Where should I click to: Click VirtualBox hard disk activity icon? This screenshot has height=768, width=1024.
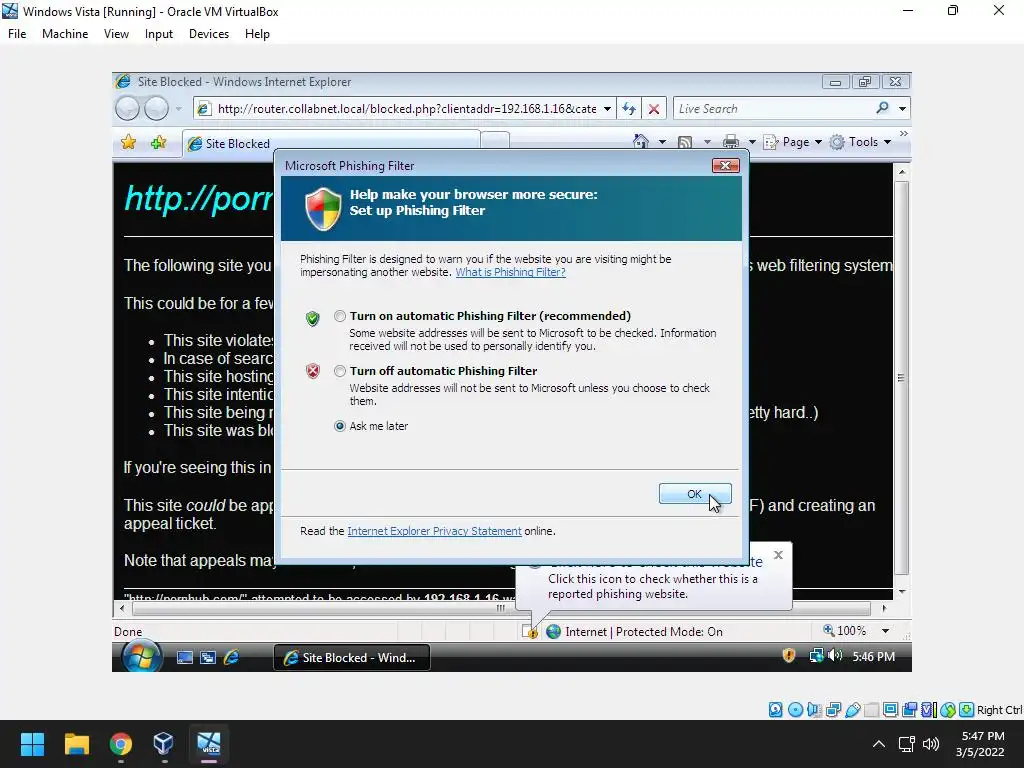point(775,710)
